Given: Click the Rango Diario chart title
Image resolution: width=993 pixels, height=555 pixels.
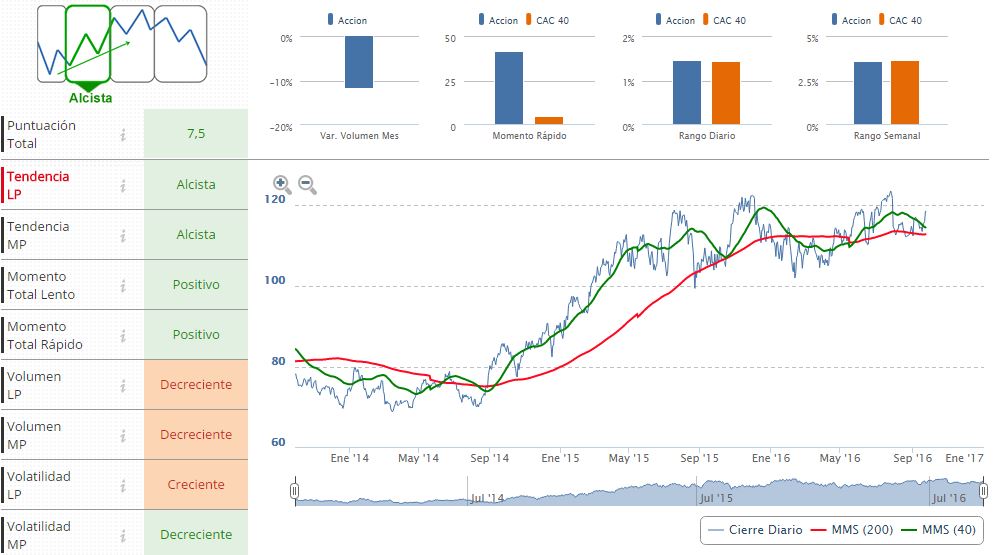Looking at the screenshot, I should pyautogui.click(x=707, y=136).
